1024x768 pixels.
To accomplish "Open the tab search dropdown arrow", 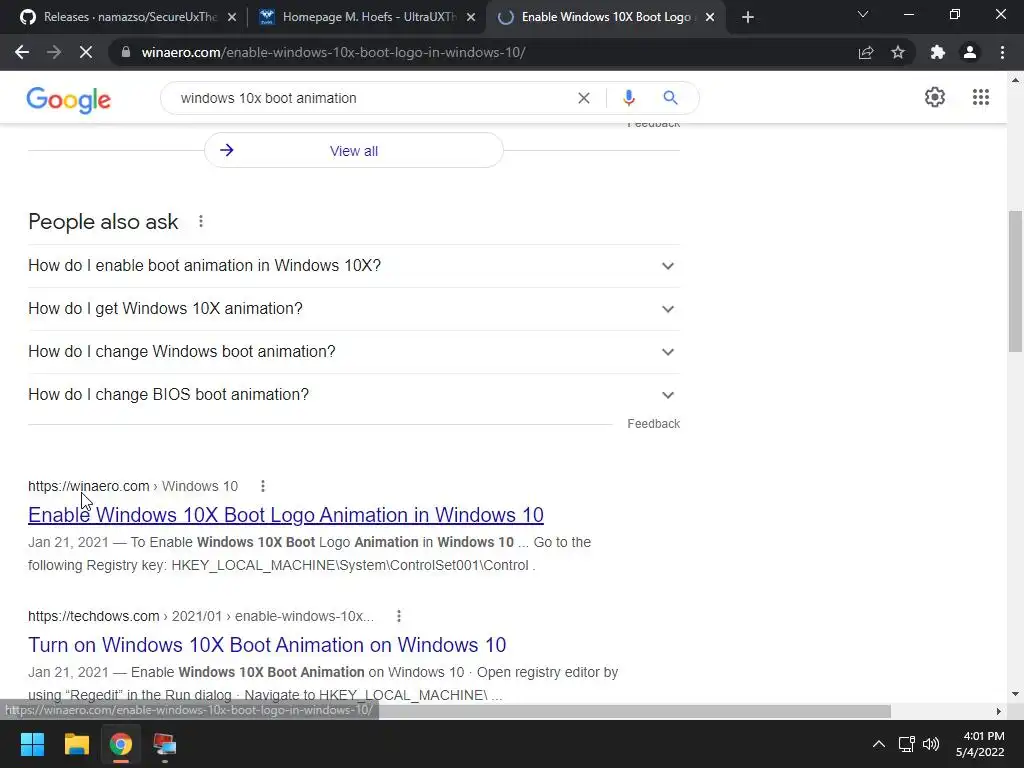I will click(863, 14).
